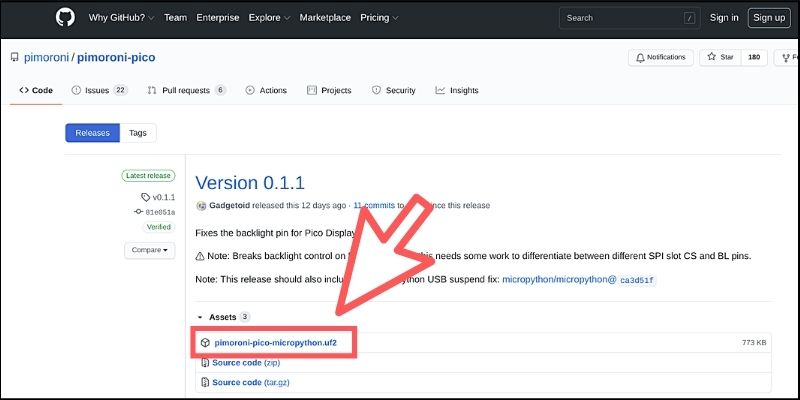The height and width of the screenshot is (400, 800).
Task: Click the Notifications bell button
Action: [660, 58]
